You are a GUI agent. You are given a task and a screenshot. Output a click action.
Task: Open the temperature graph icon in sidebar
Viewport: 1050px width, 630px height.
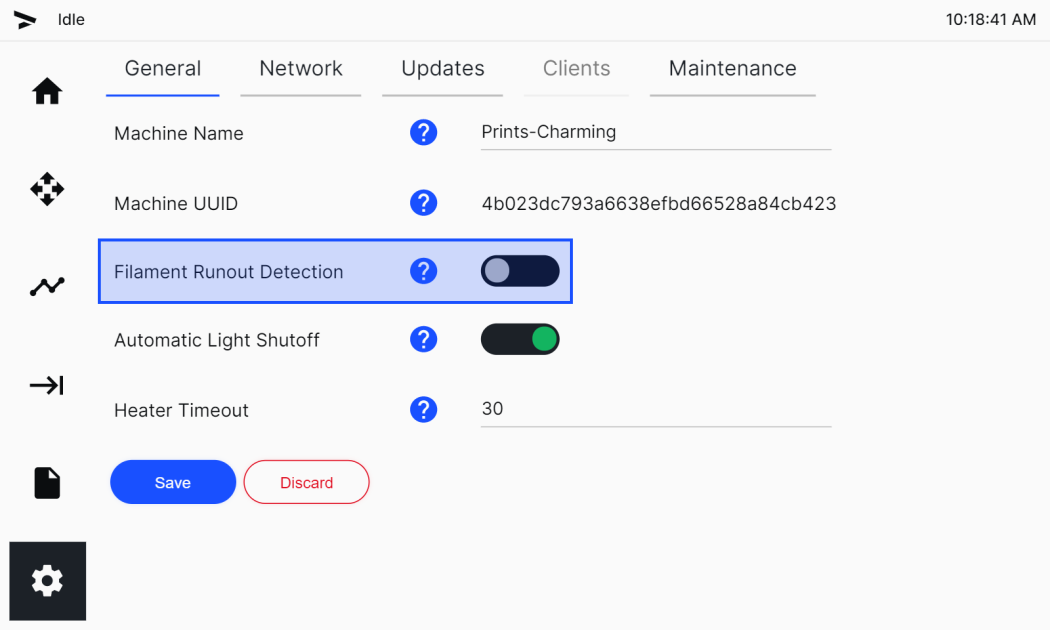pos(47,287)
